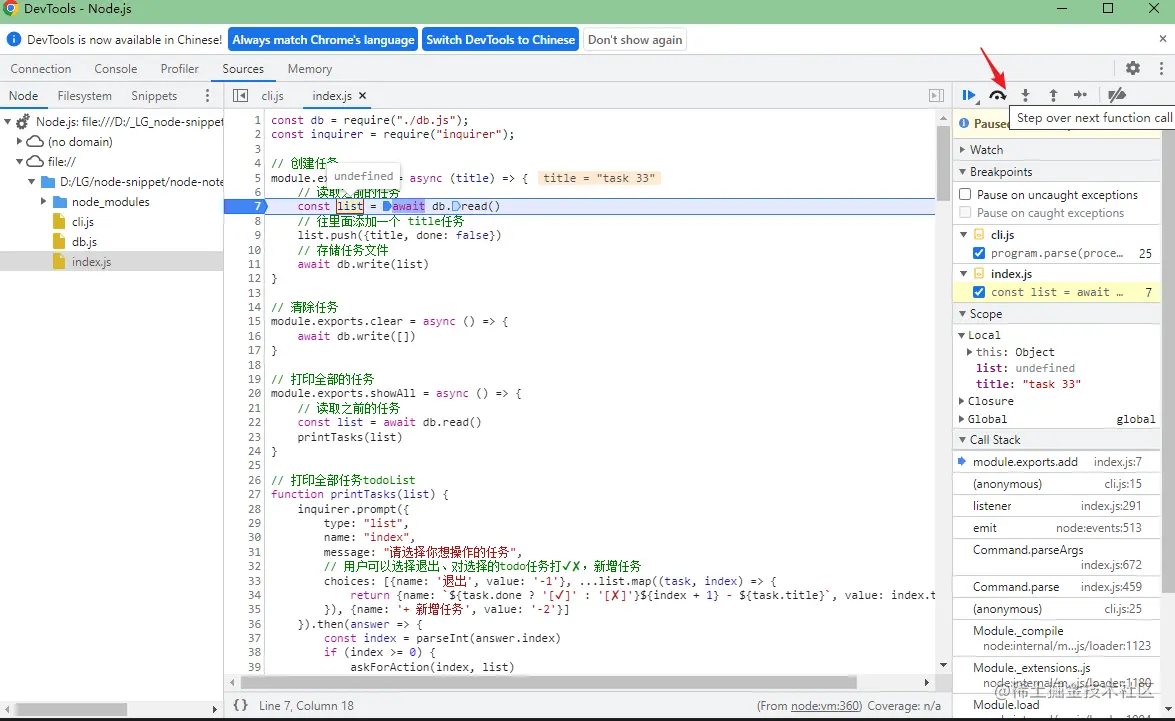Screen dimensions: 1175x721
Task: Open DevTools settings gear
Action: [x=1133, y=68]
